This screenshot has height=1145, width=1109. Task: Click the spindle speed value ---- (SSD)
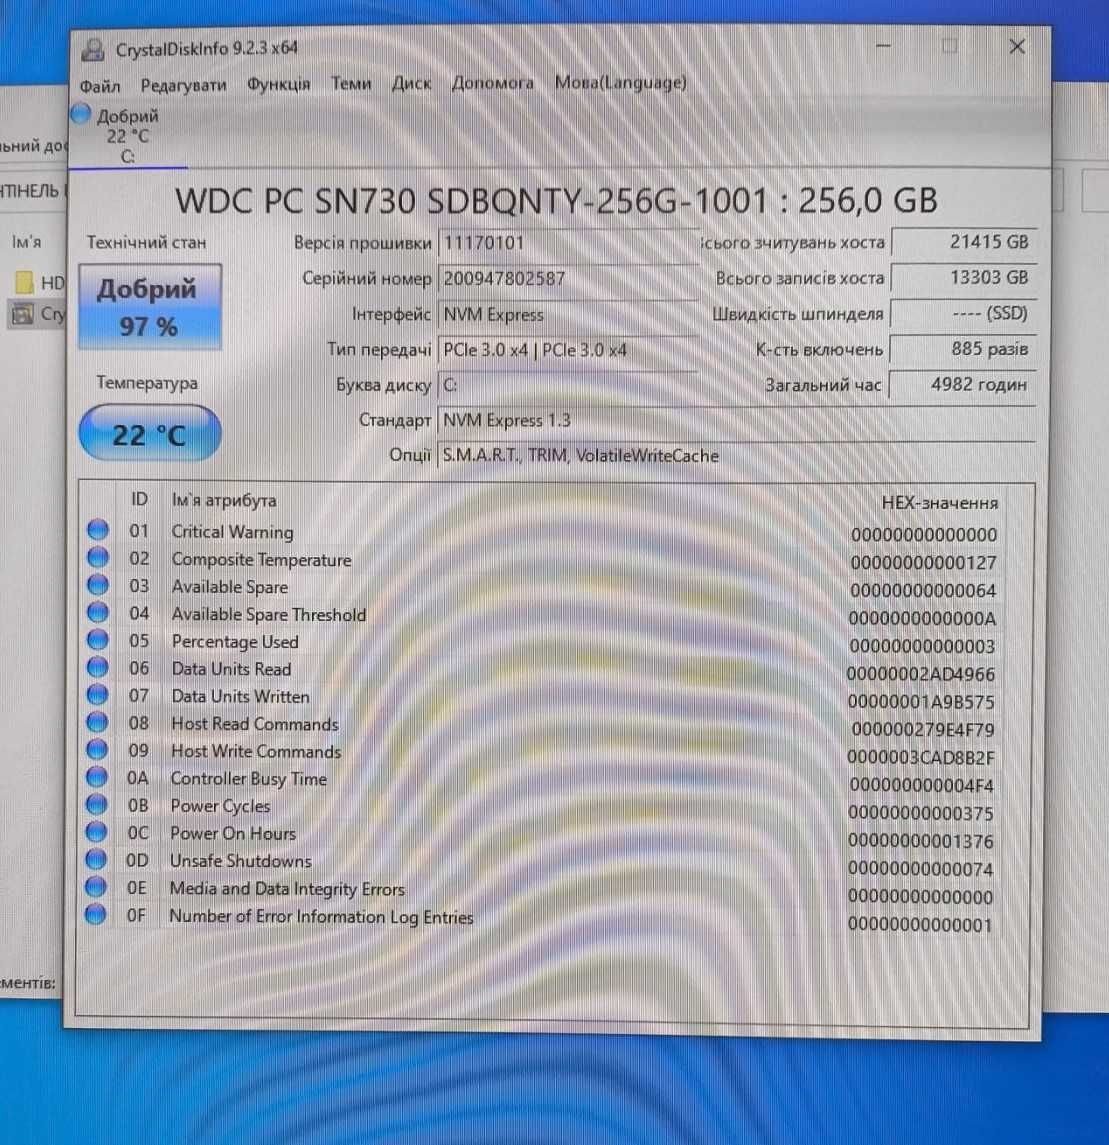[x=963, y=313]
